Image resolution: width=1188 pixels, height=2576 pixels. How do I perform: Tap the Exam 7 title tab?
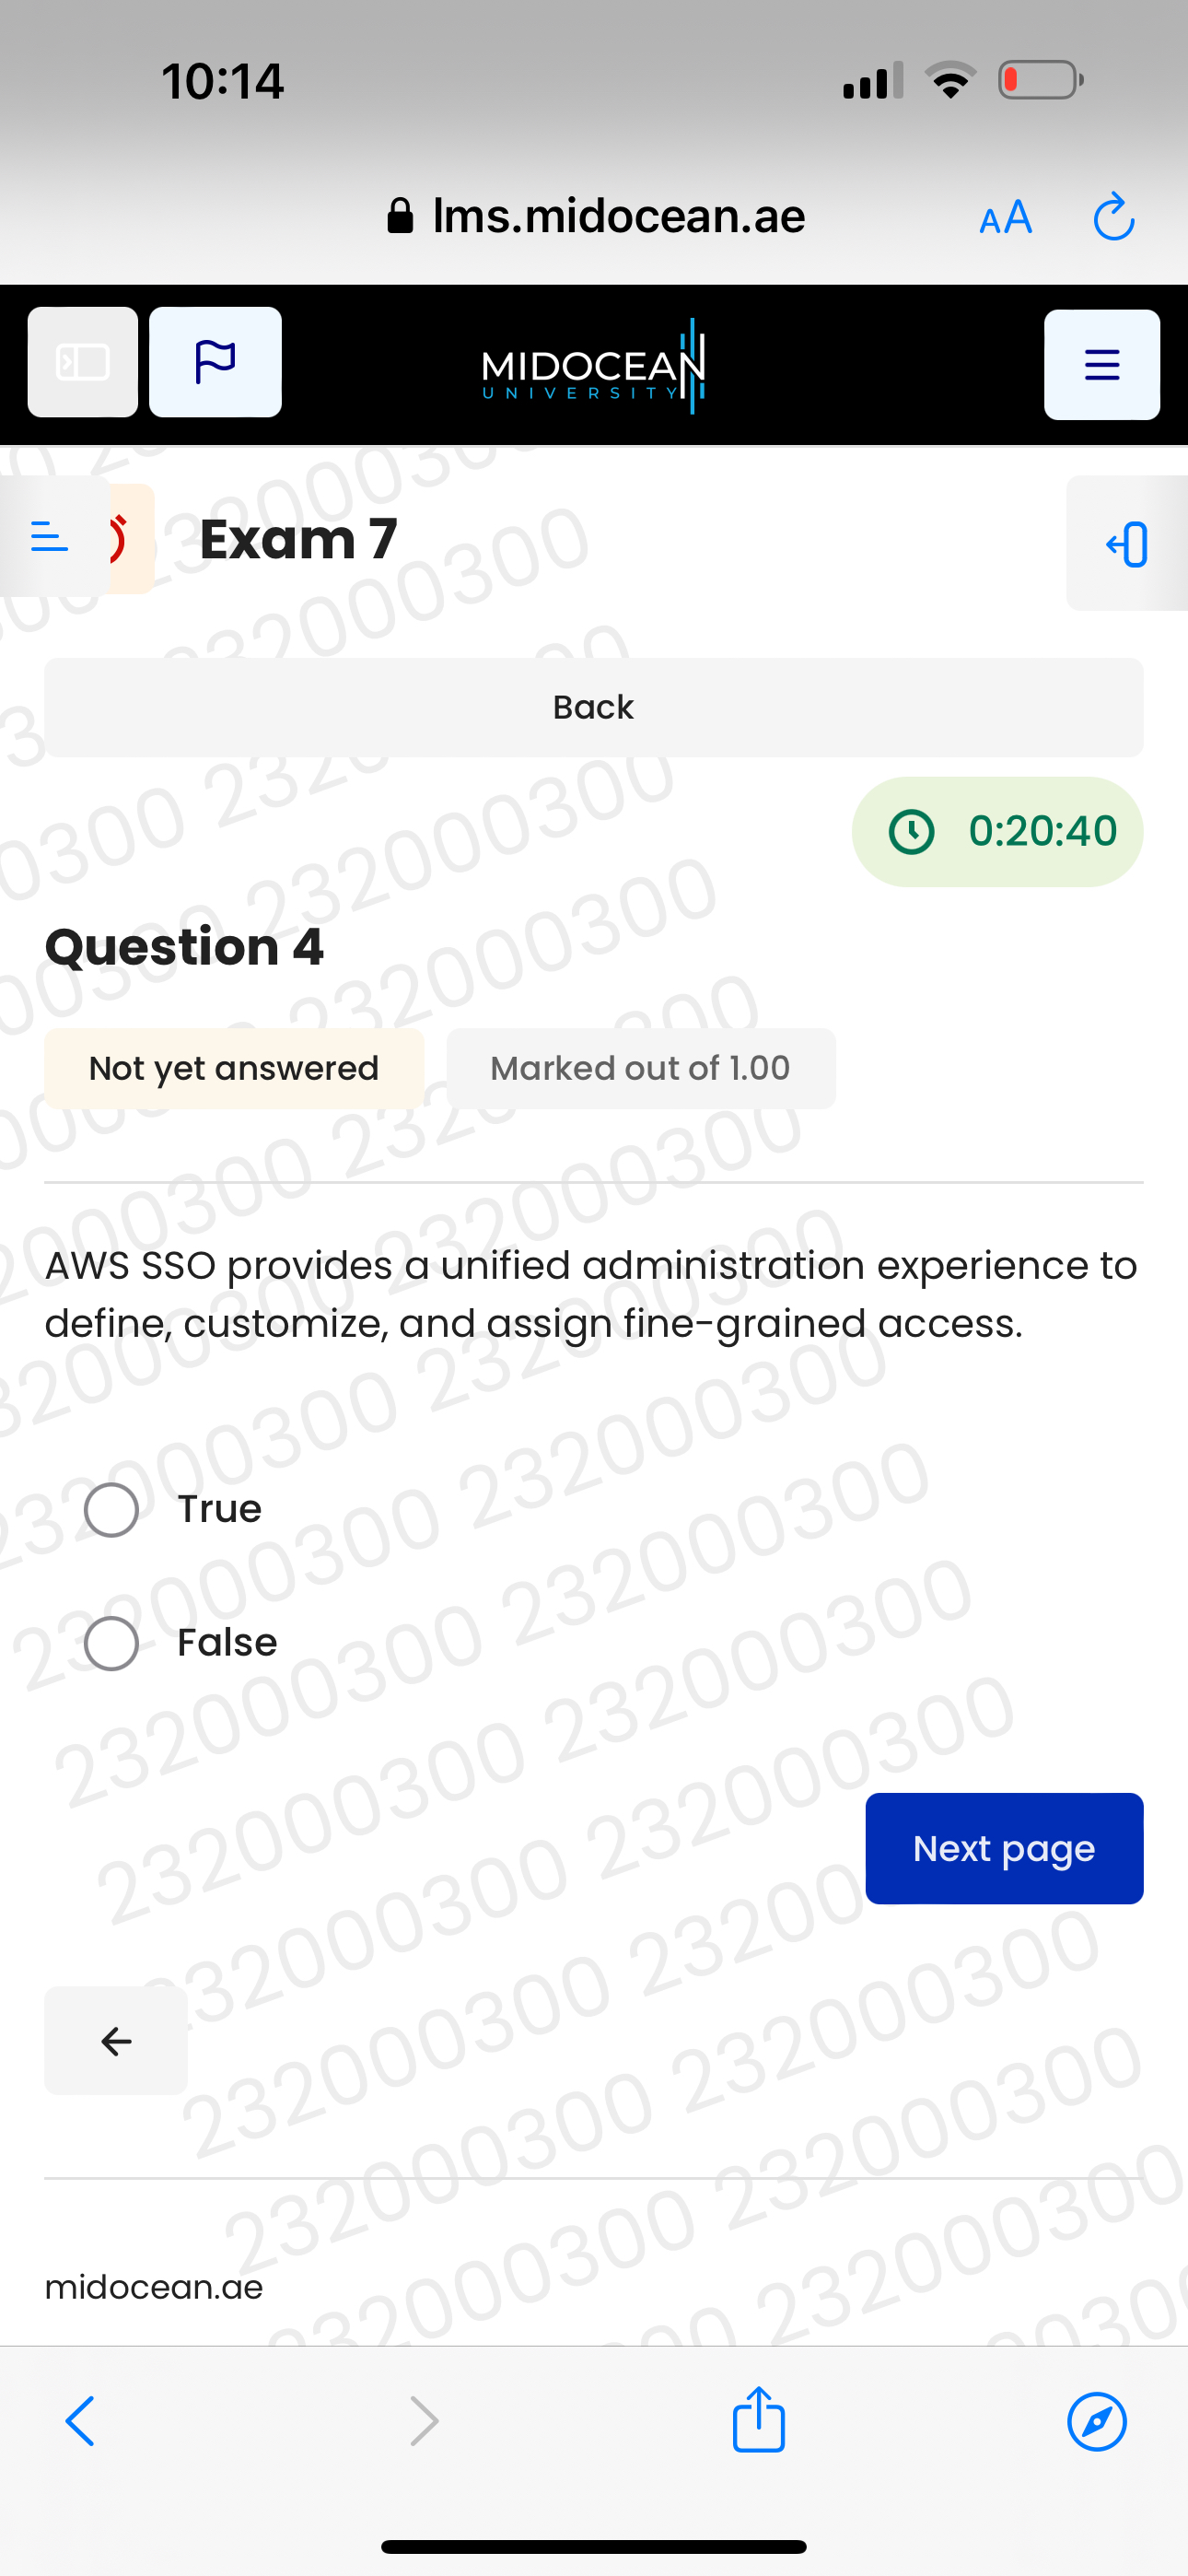point(298,539)
